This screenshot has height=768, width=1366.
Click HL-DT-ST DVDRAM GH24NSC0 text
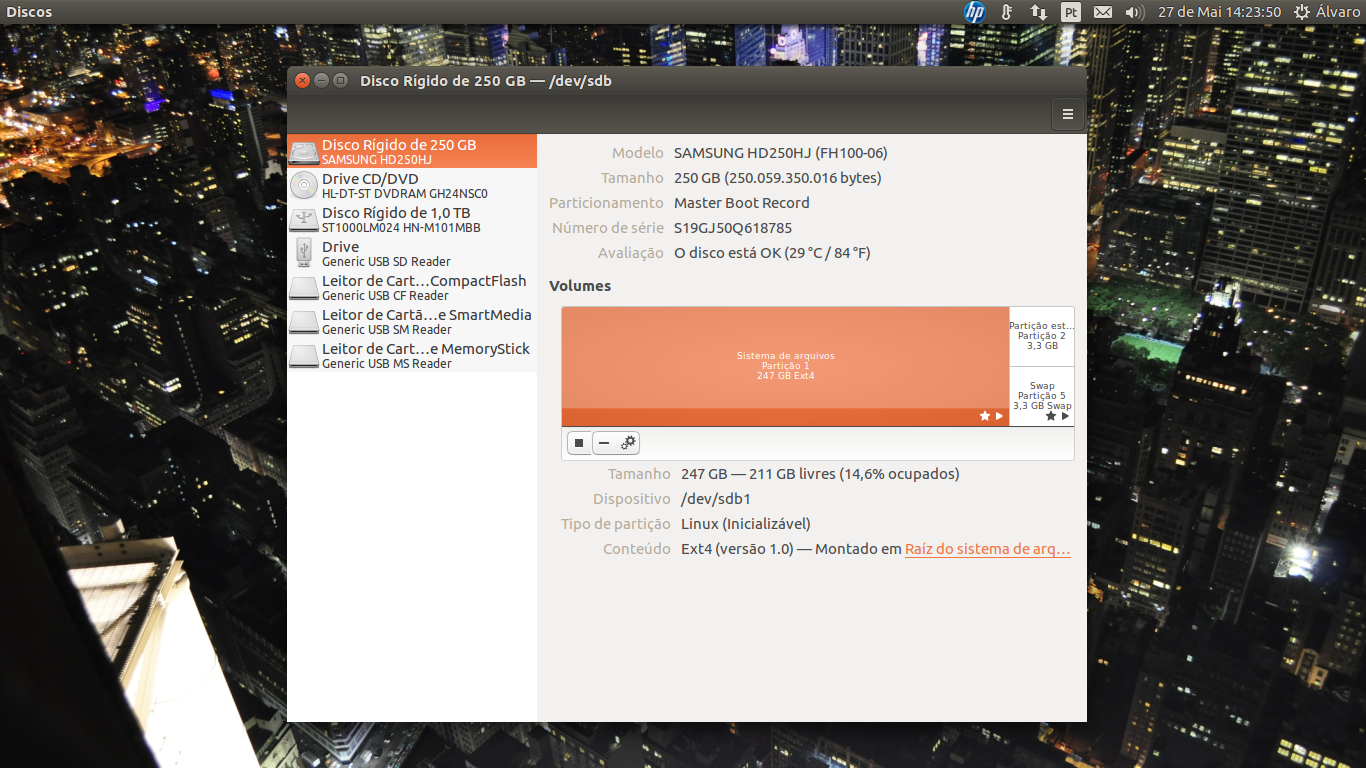click(404, 194)
